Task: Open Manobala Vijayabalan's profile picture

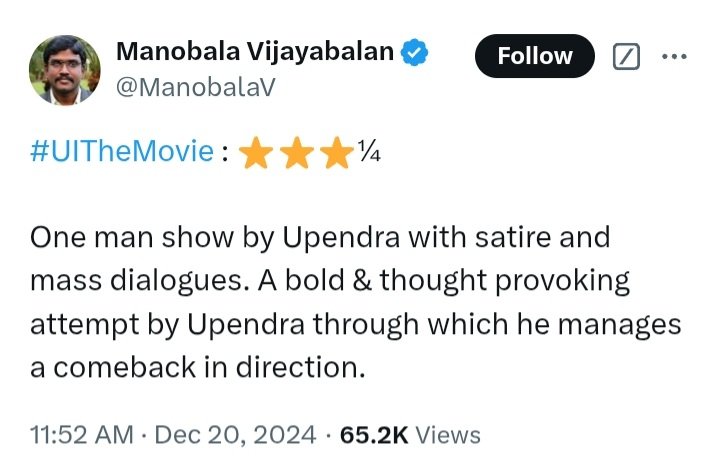Action: [x=64, y=70]
